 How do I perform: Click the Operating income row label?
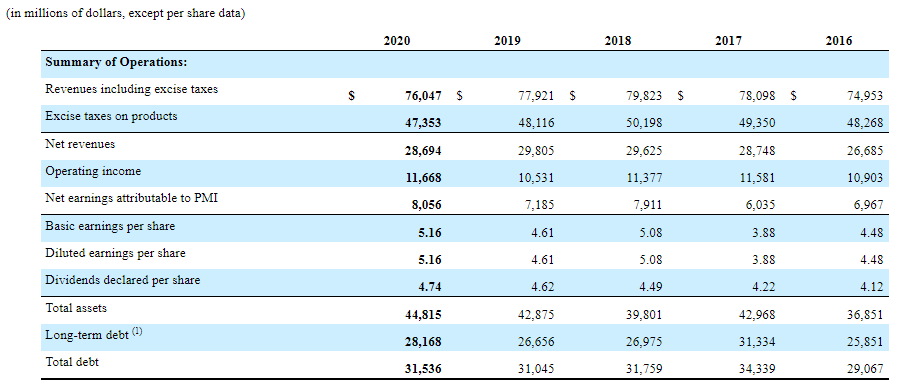pyautogui.click(x=93, y=171)
